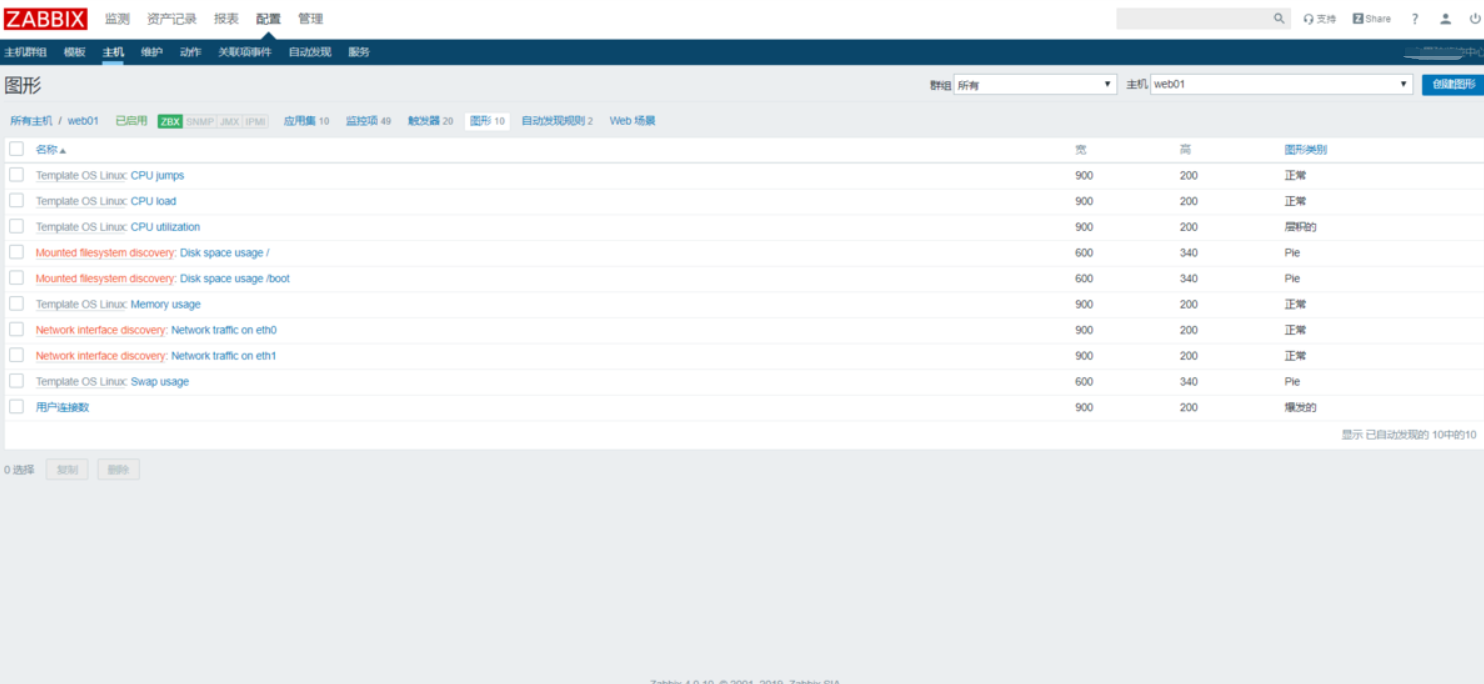Viewport: 1484px width, 684px height.
Task: Open the 主机 web01 dropdown
Action: (x=1281, y=85)
